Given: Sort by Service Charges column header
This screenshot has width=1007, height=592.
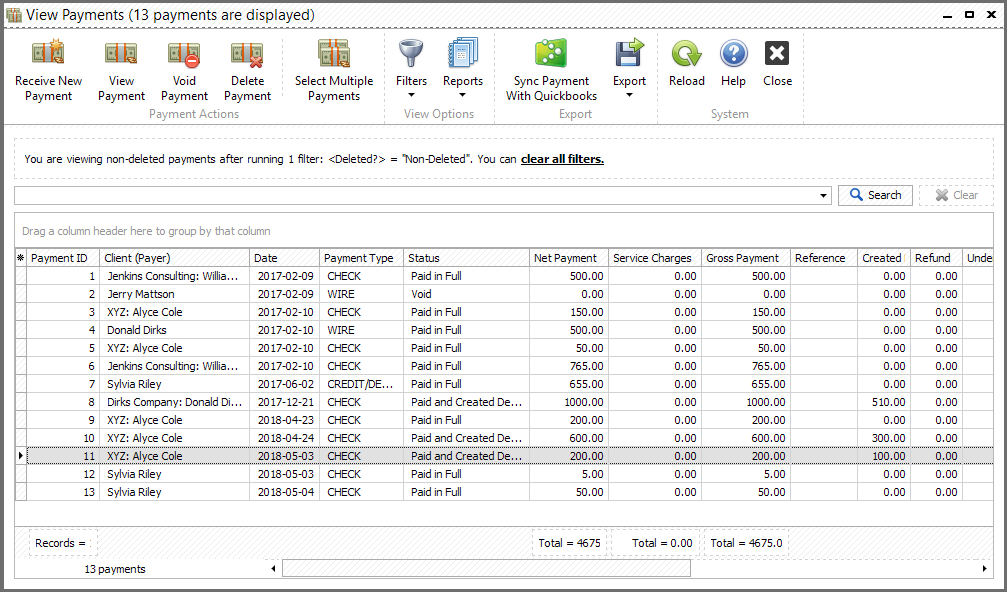Looking at the screenshot, I should (654, 258).
